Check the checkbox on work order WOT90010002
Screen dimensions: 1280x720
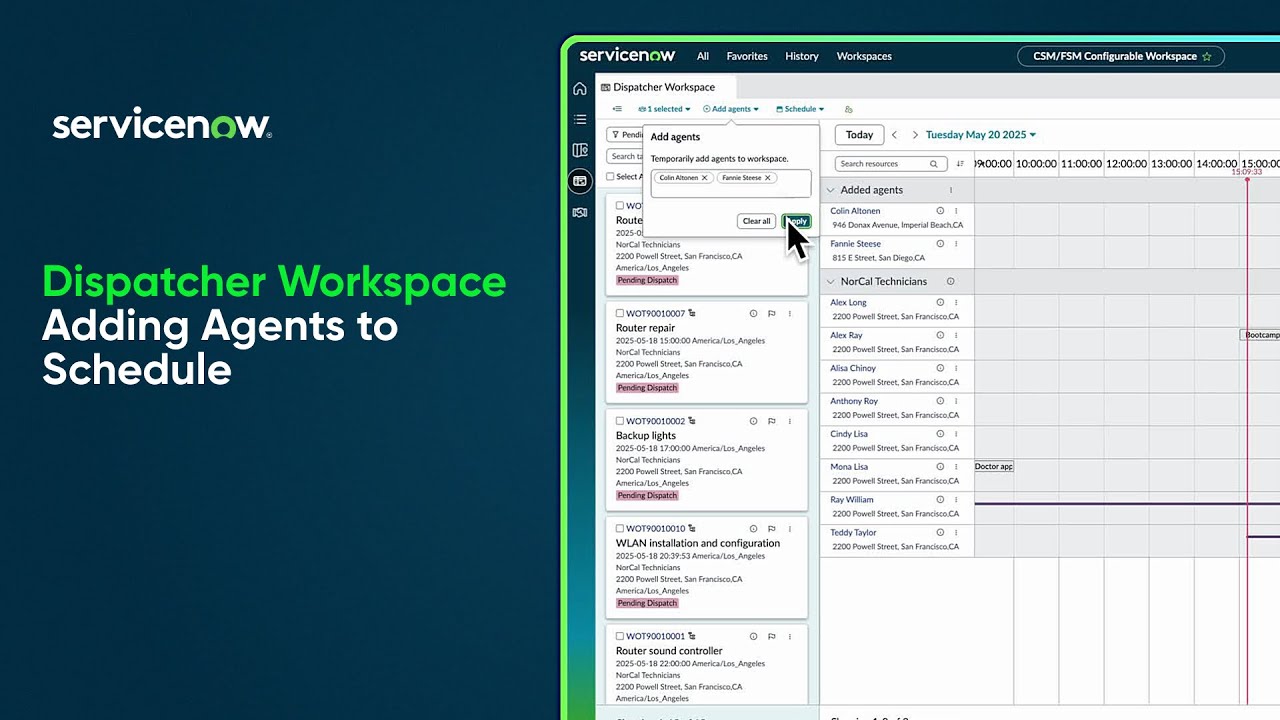619,421
